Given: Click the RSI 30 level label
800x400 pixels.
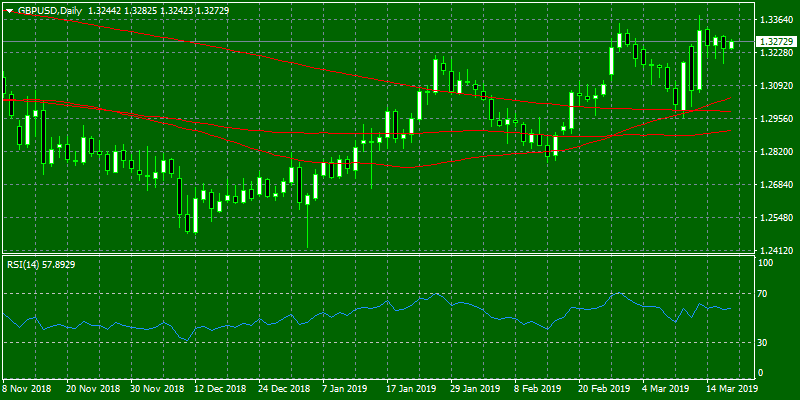Looking at the screenshot, I should click(764, 343).
